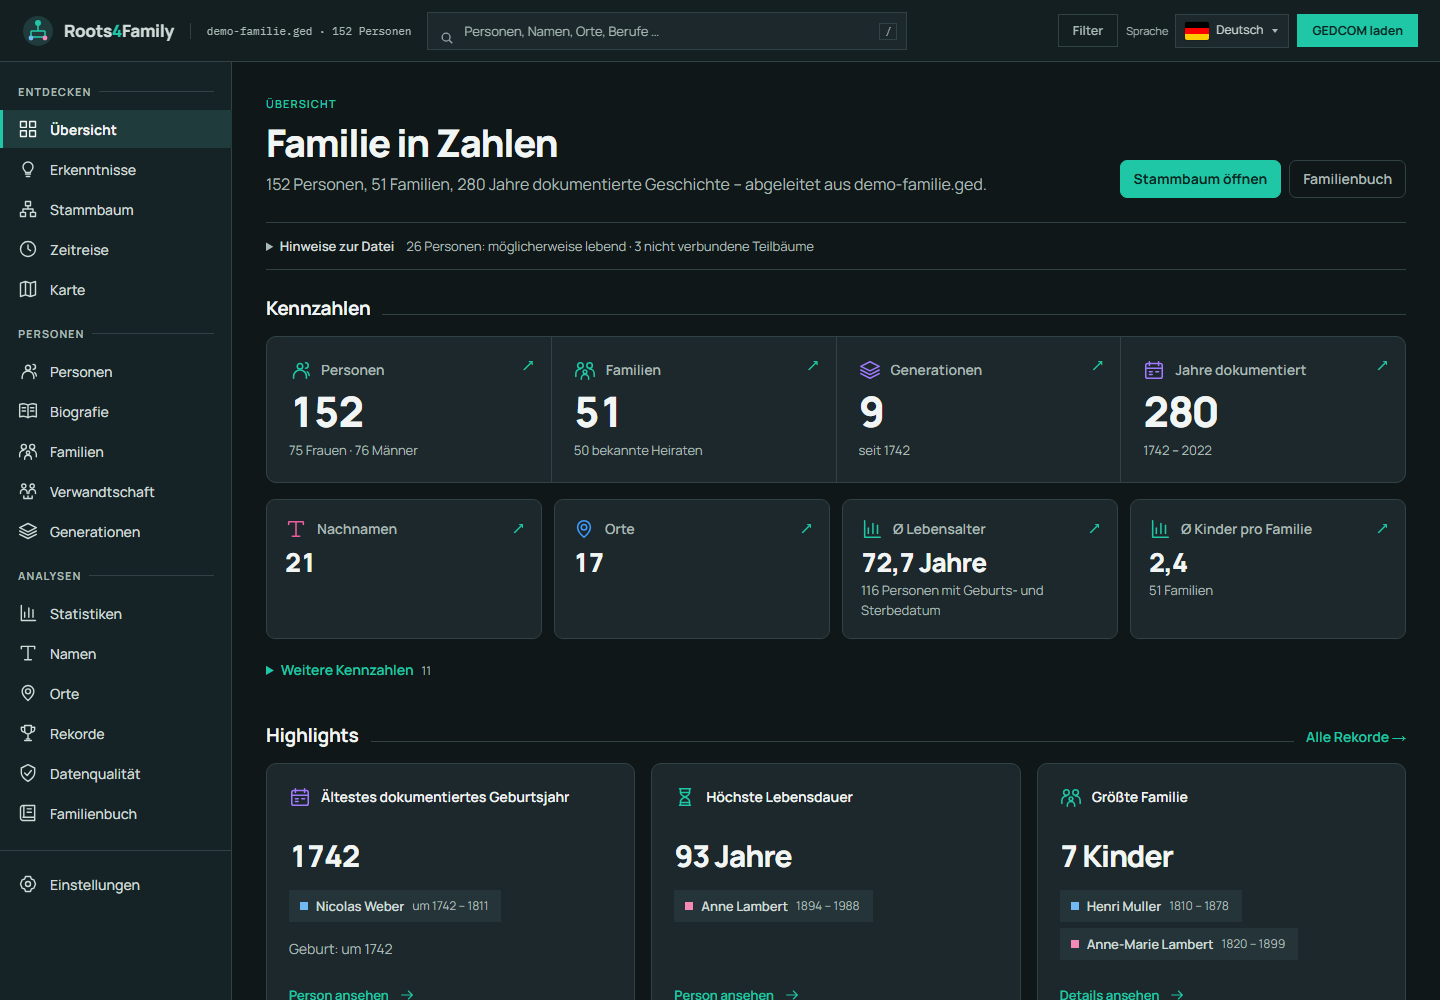Click the Zeitreise clock icon
The height and width of the screenshot is (1000, 1440).
click(28, 249)
